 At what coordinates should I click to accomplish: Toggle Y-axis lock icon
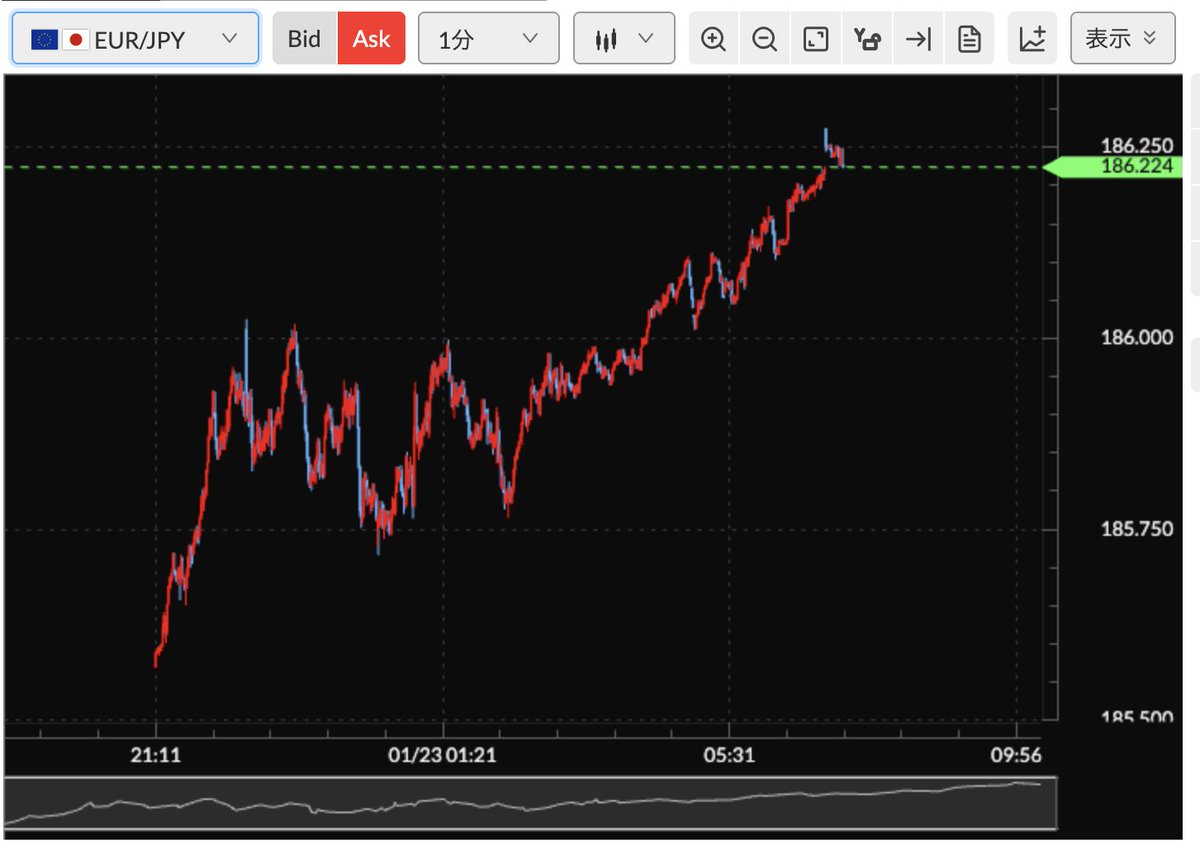pyautogui.click(x=867, y=39)
